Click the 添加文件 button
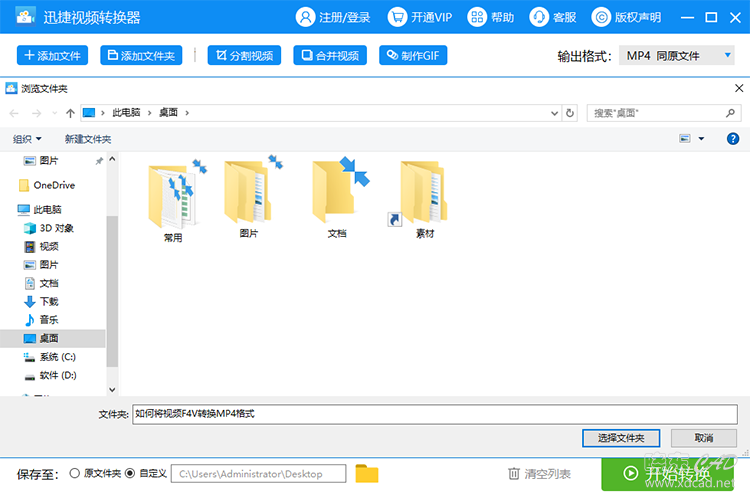 (52, 55)
